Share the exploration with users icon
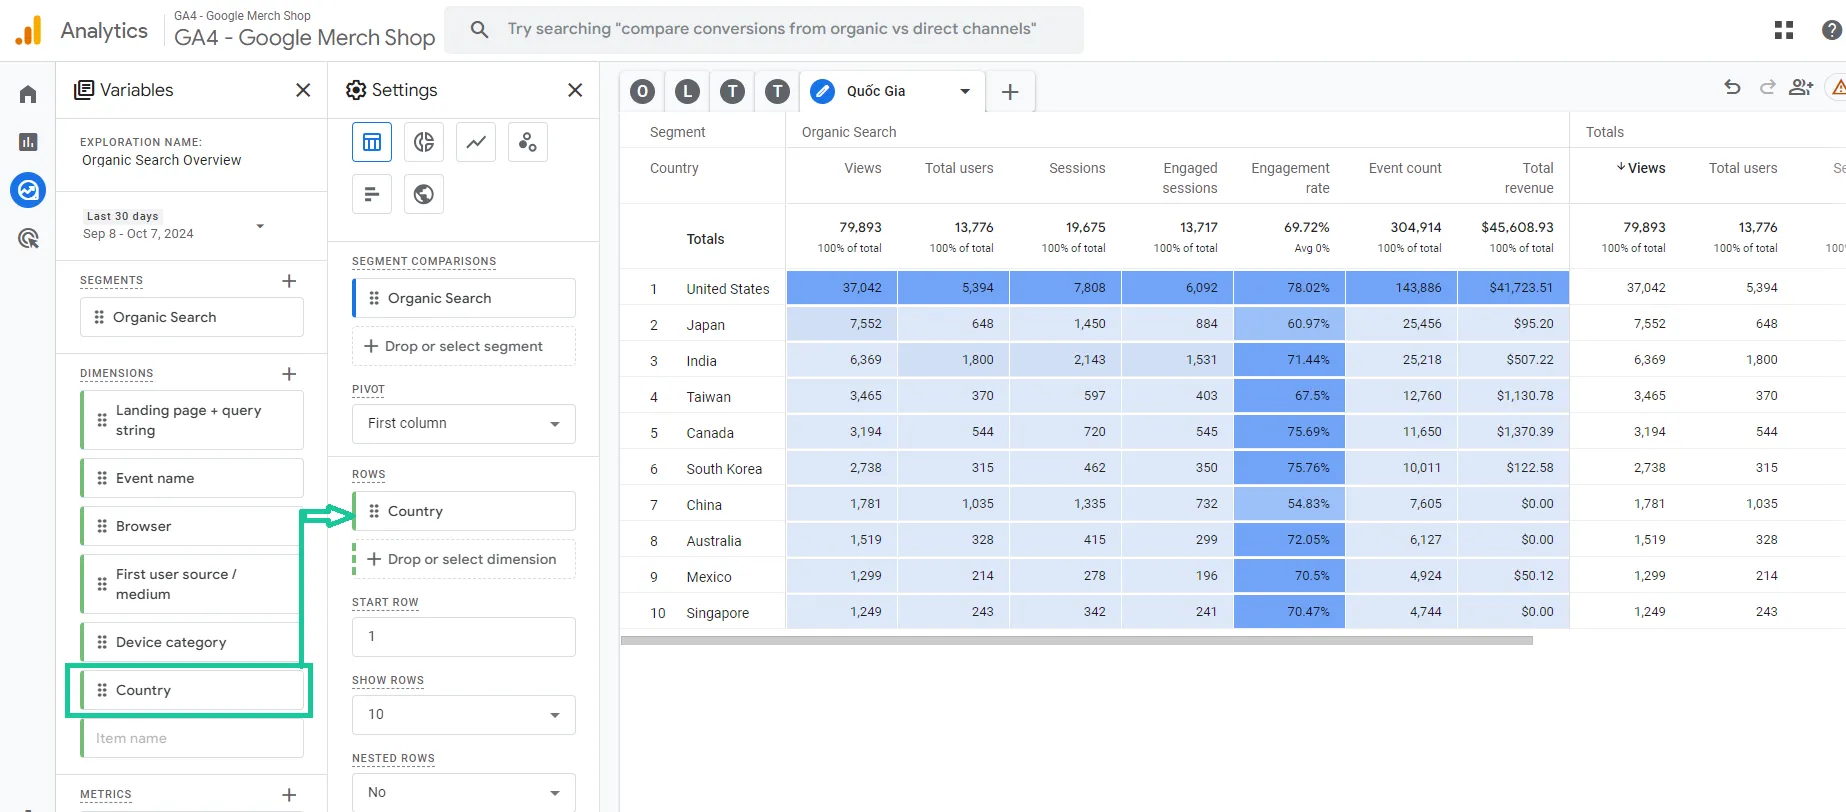 click(x=1802, y=88)
